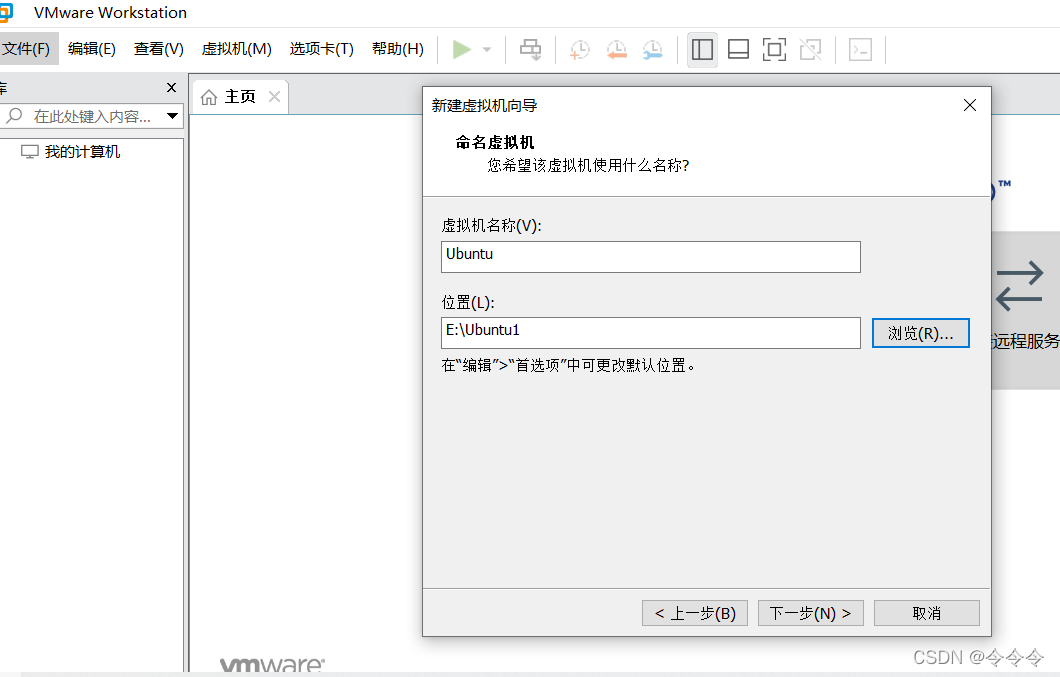Click the Send Ctrl+Alt+Del icon
The width and height of the screenshot is (1060, 677).
click(x=530, y=49)
